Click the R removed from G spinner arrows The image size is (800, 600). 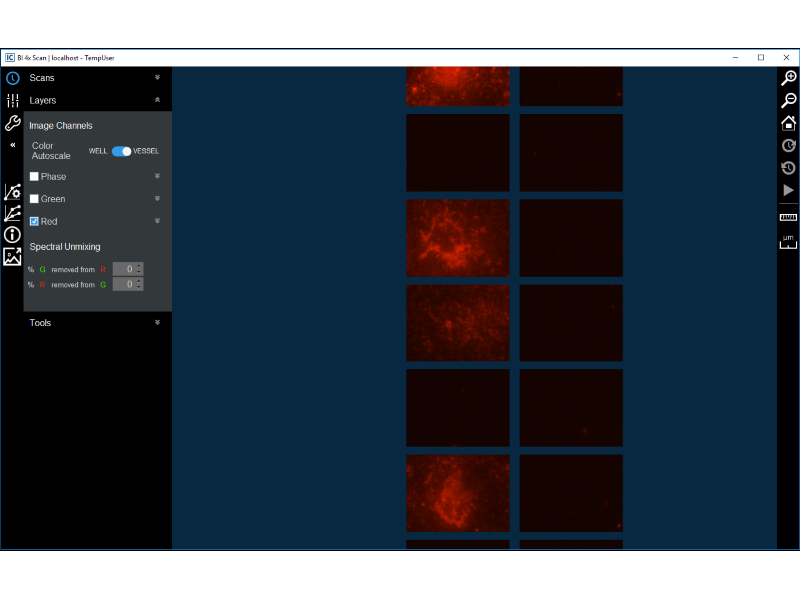pyautogui.click(x=139, y=284)
